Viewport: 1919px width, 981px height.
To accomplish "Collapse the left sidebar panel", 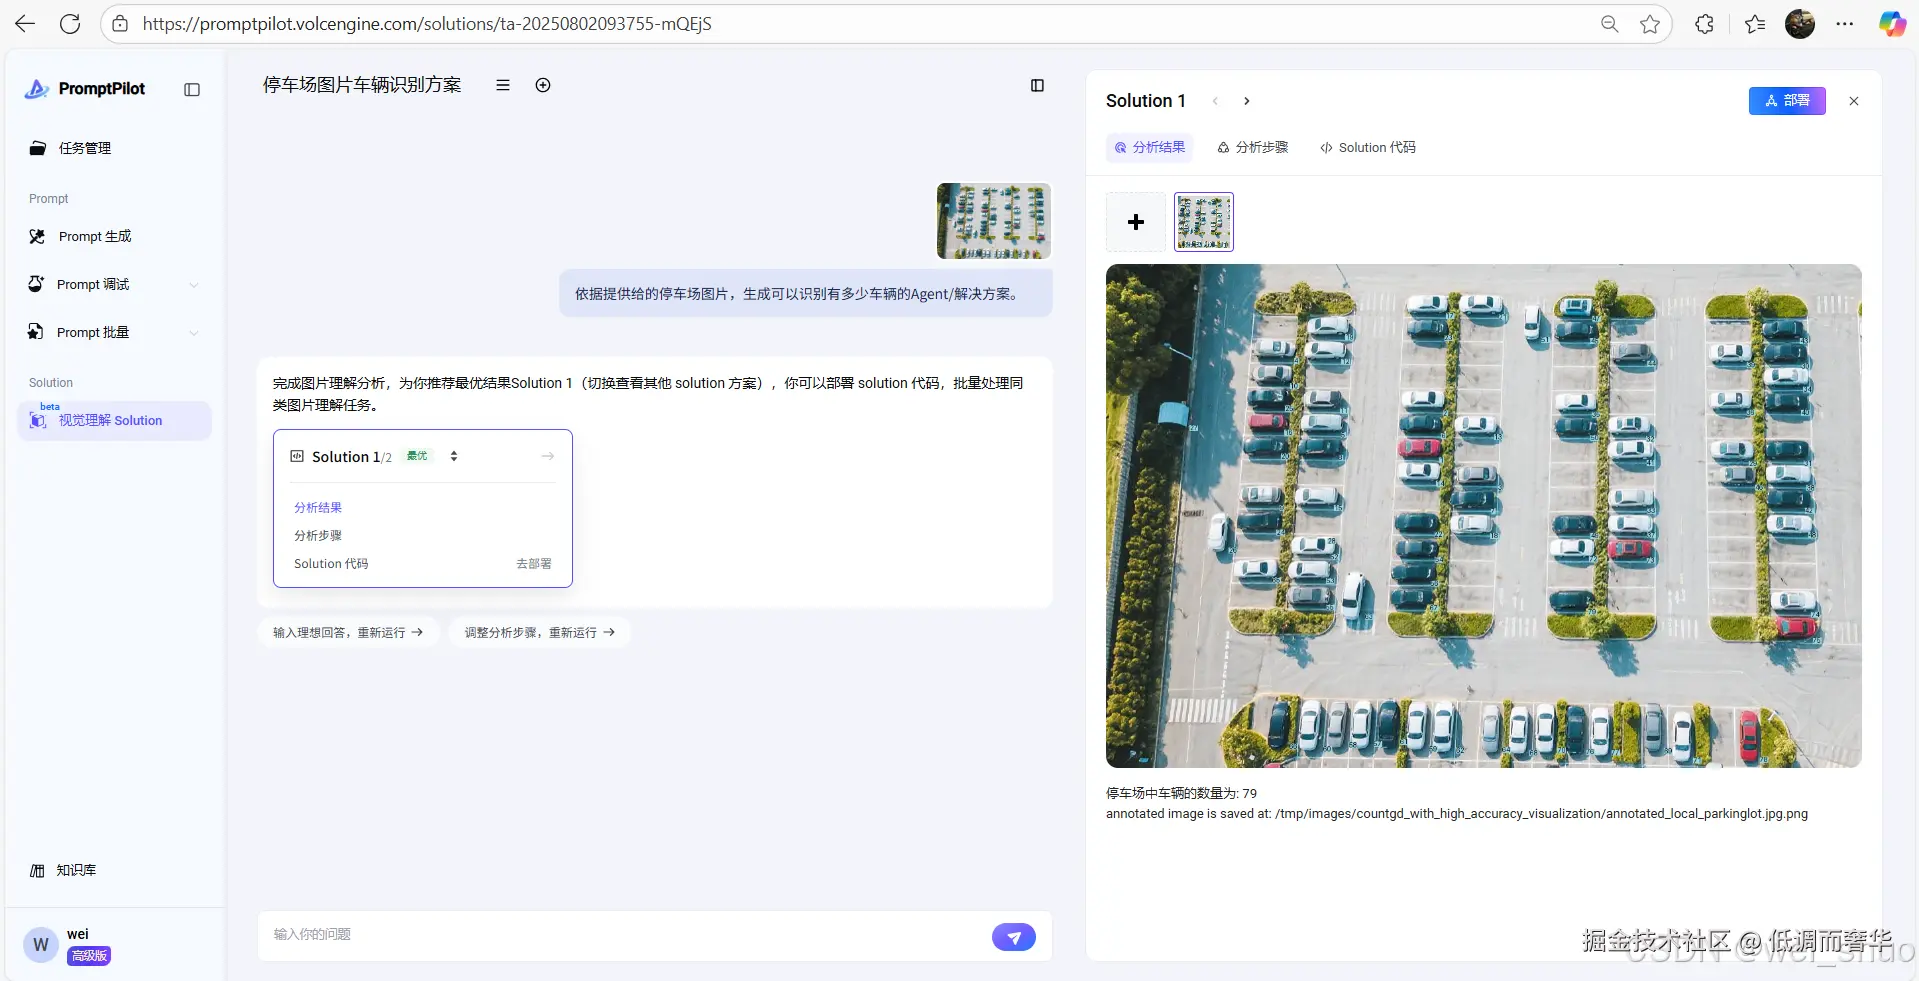I will [190, 89].
